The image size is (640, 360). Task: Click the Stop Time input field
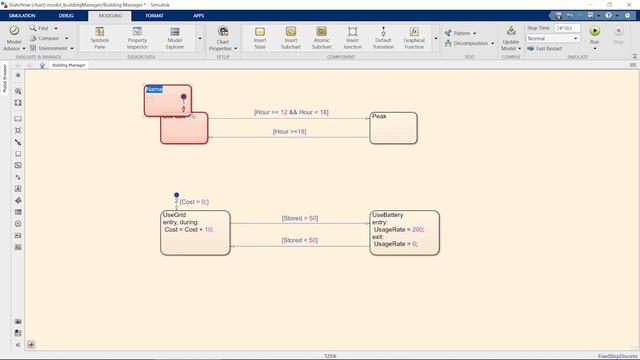pos(567,28)
